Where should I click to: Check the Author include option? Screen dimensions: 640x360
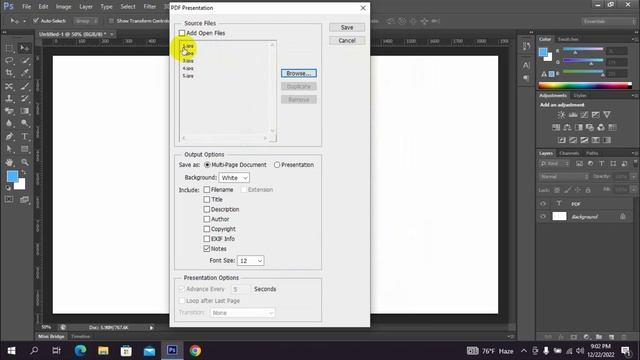207,219
